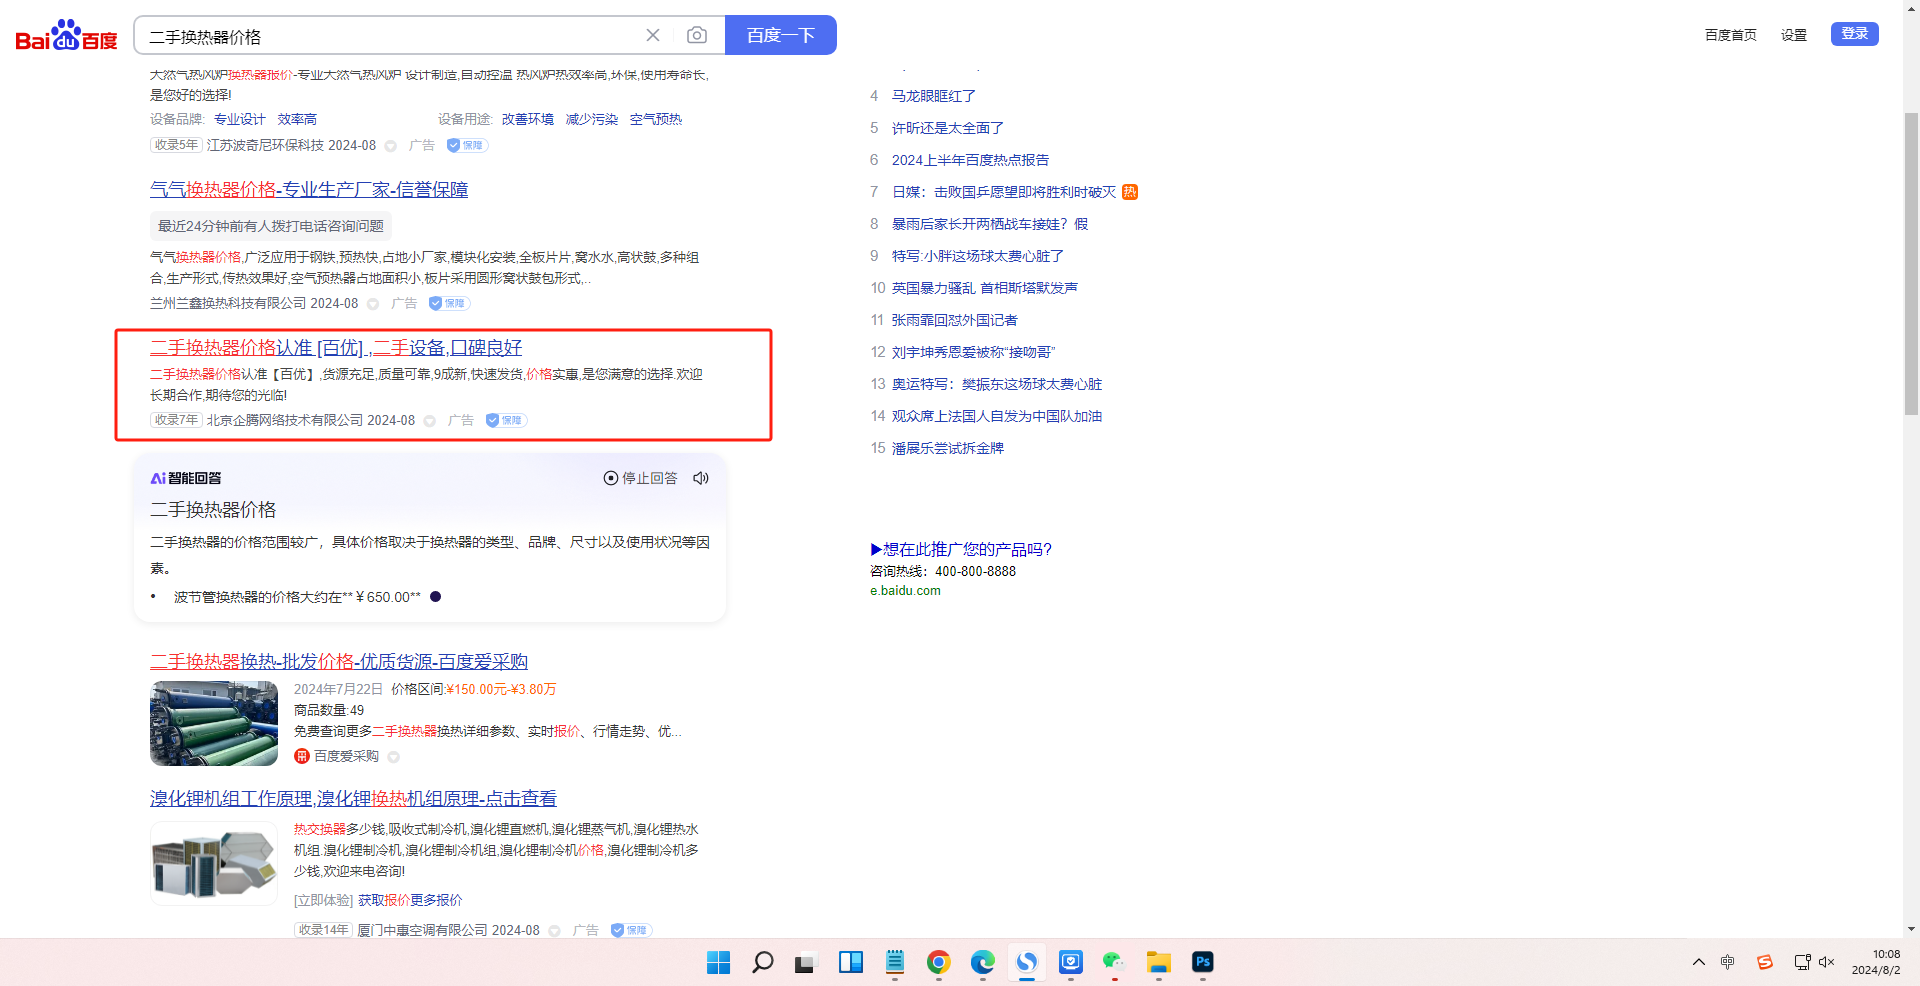Click the AI 智能回答 logo
This screenshot has width=1920, height=986.
tap(186, 478)
